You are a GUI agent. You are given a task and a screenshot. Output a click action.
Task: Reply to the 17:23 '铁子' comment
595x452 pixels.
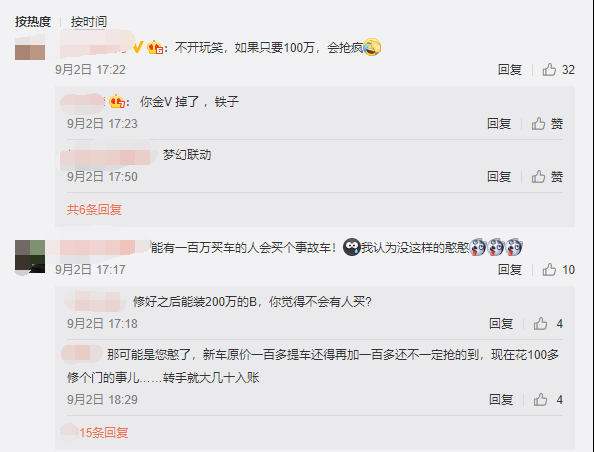[499, 124]
